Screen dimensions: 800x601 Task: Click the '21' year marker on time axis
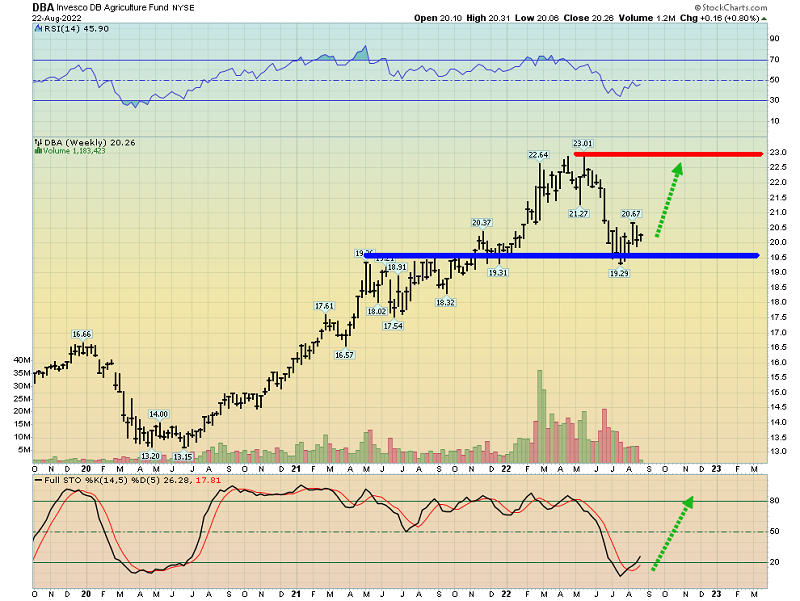tap(297, 467)
